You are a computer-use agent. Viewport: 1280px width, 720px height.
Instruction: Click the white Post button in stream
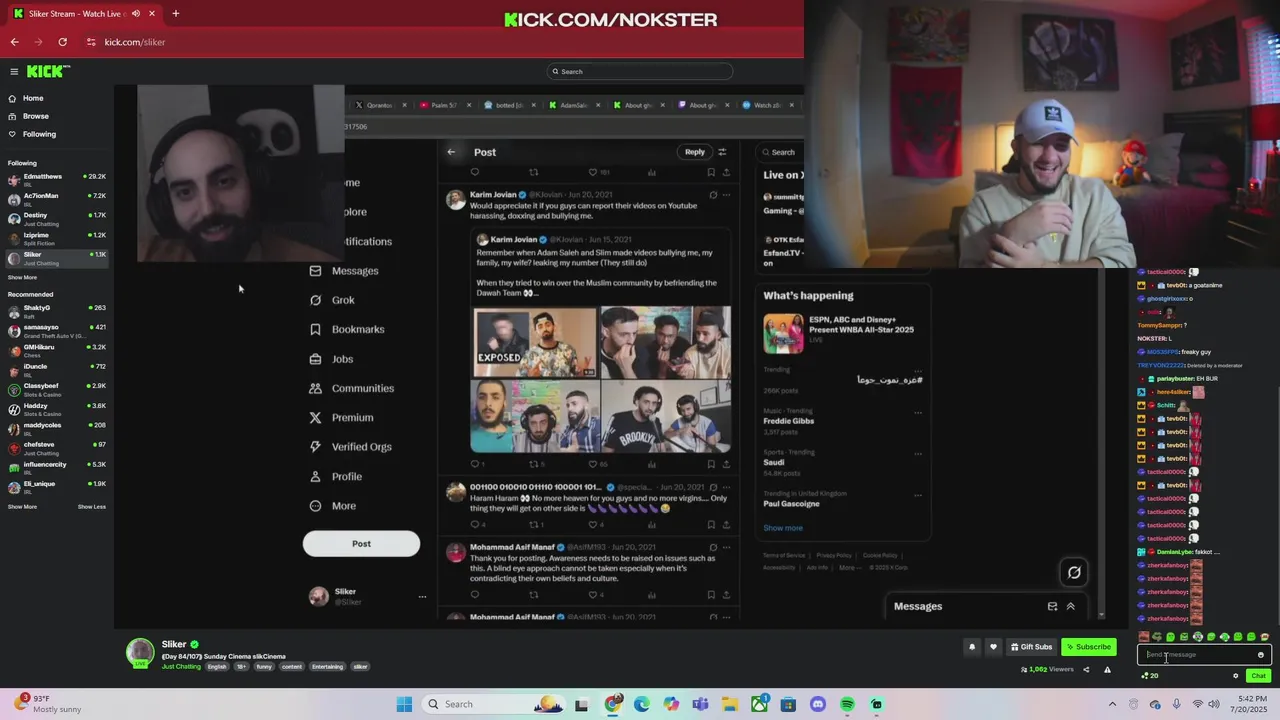point(361,544)
